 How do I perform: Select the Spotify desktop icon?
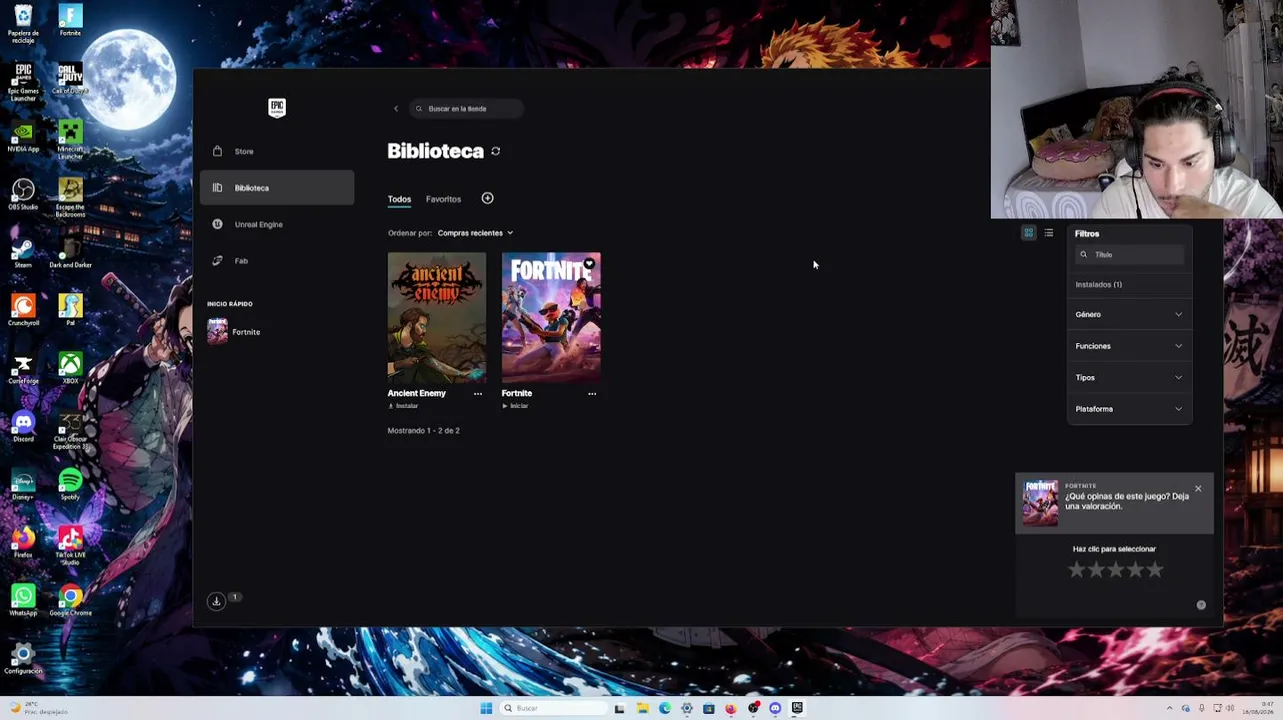(70, 484)
